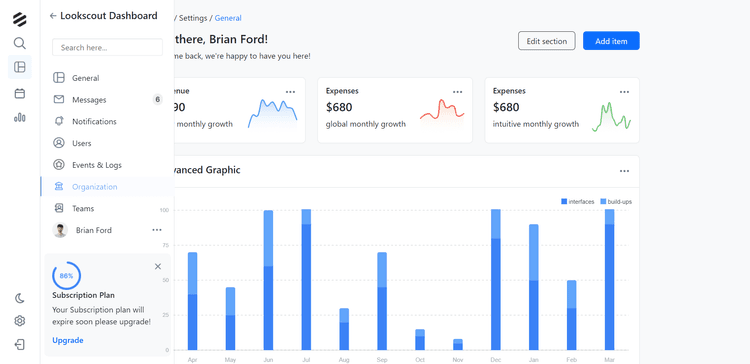Toggle the build-ups legend color swatch
The height and width of the screenshot is (364, 750).
tap(603, 202)
